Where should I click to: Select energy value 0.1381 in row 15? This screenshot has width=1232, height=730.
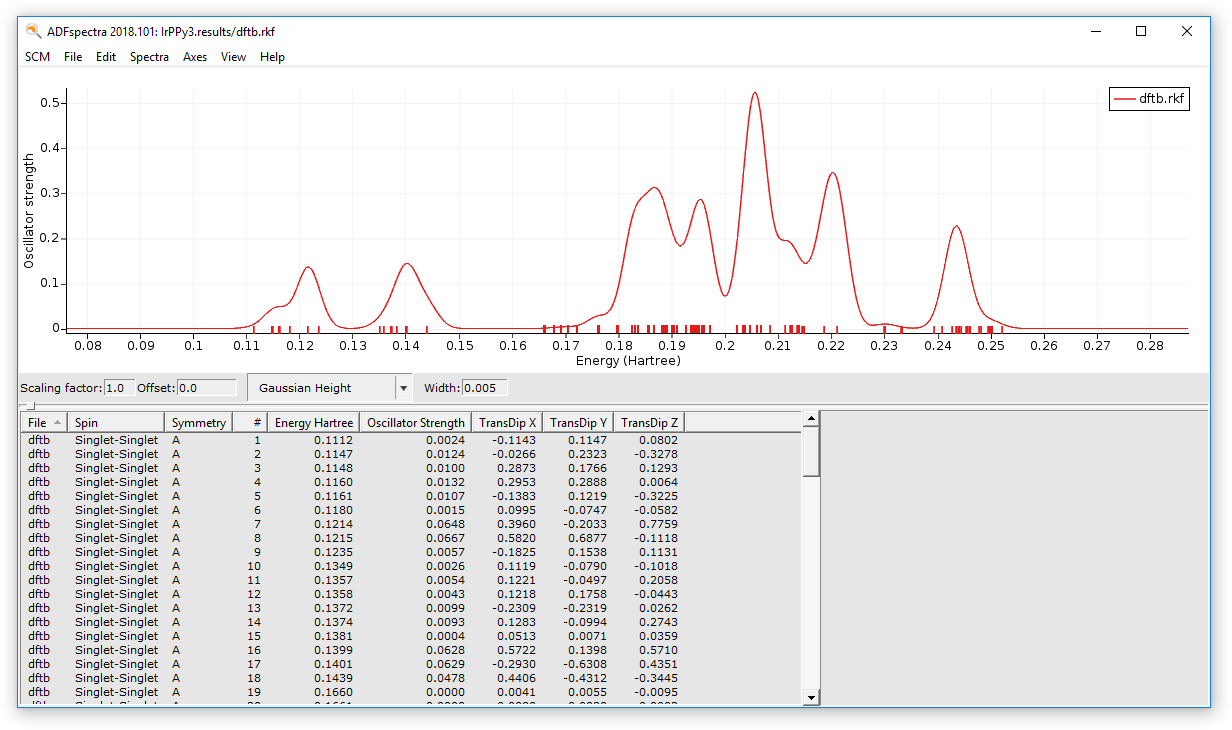(333, 636)
